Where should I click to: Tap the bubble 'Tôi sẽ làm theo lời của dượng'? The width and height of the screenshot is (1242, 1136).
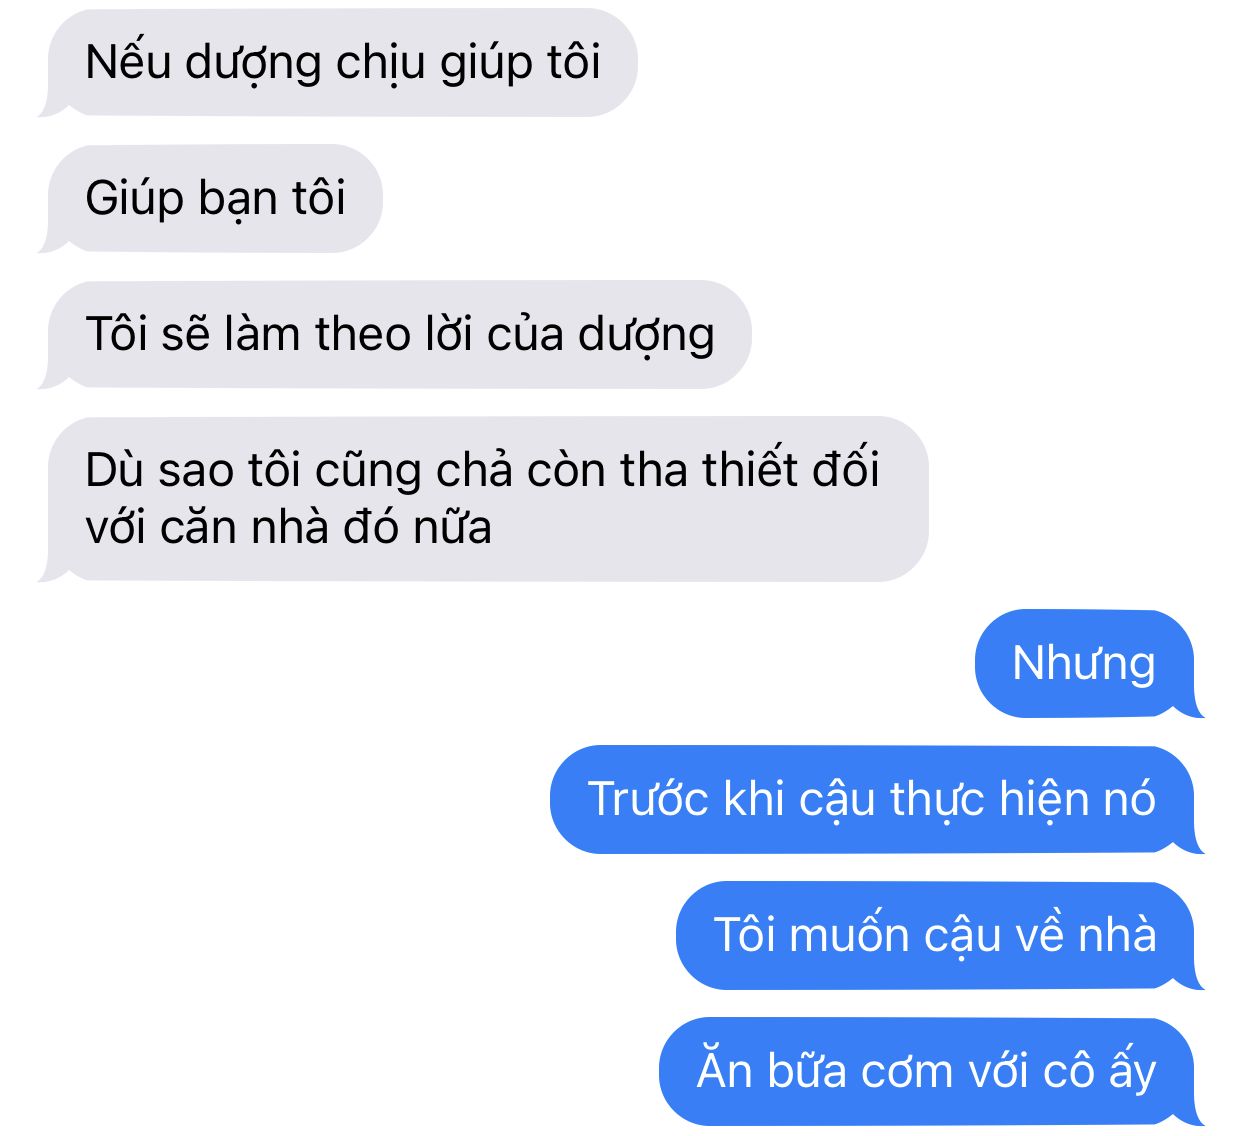[395, 335]
